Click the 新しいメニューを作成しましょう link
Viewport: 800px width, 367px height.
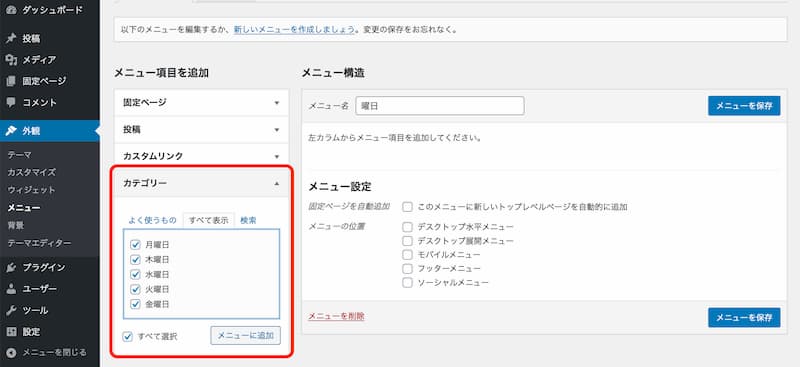pos(294,30)
